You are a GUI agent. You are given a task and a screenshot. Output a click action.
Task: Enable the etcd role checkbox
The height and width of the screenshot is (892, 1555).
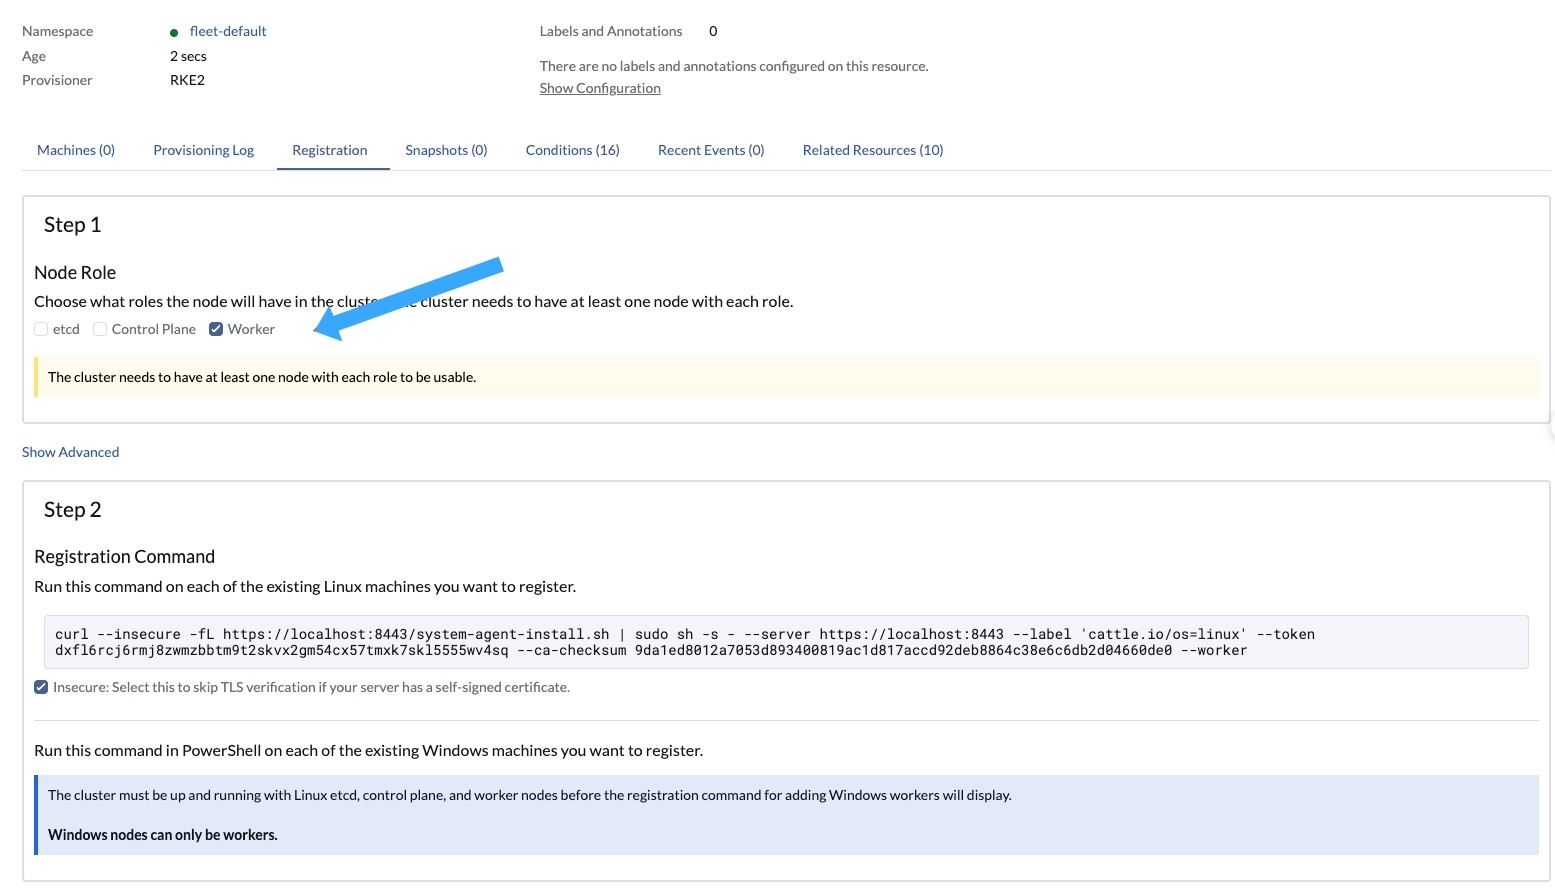click(x=41, y=328)
